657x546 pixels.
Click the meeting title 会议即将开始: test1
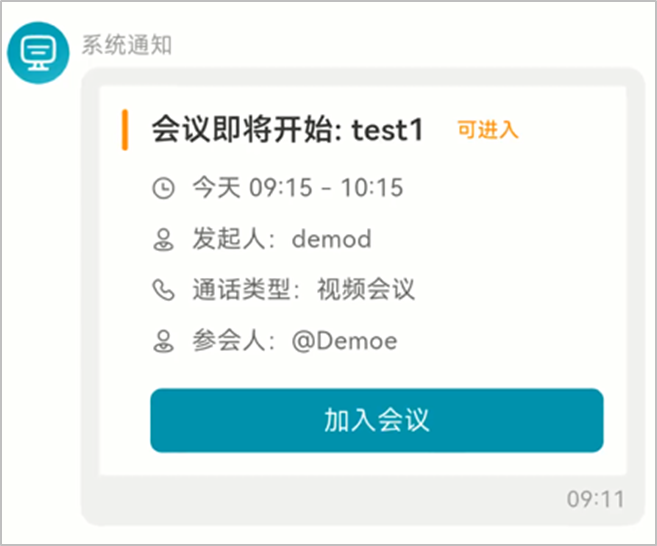click(x=287, y=129)
